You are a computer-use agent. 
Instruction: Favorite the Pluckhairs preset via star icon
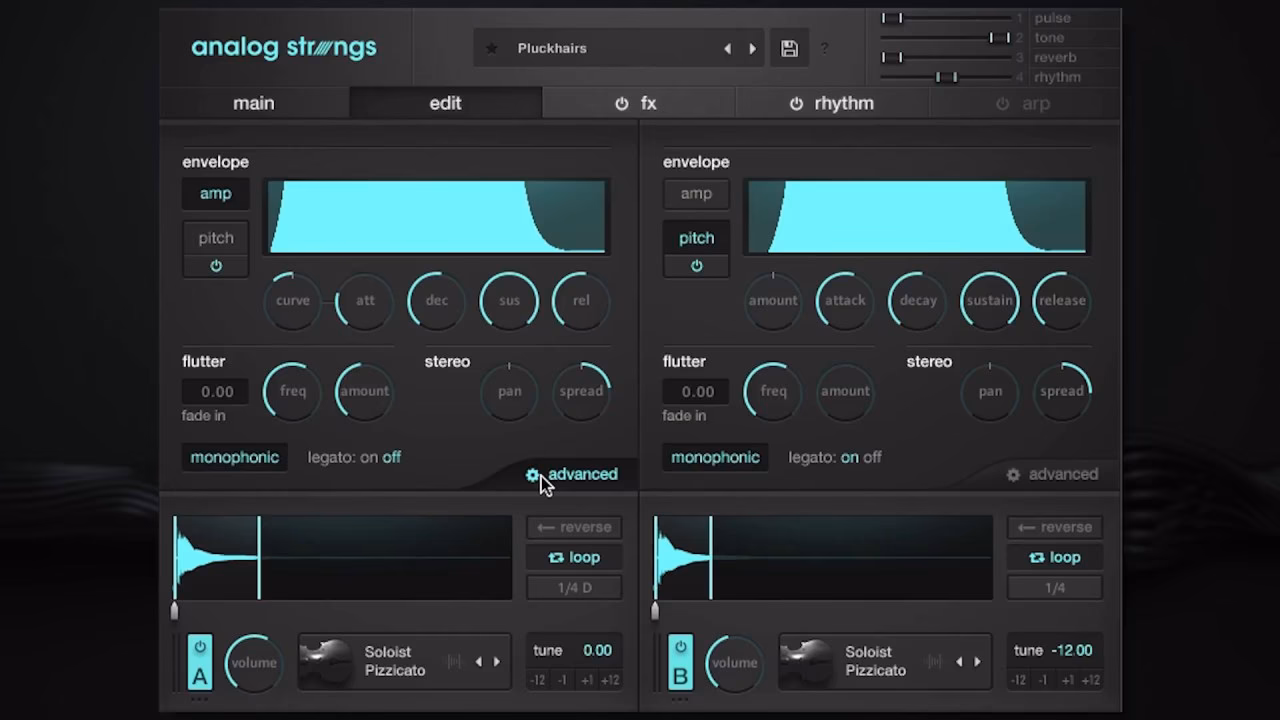click(491, 48)
